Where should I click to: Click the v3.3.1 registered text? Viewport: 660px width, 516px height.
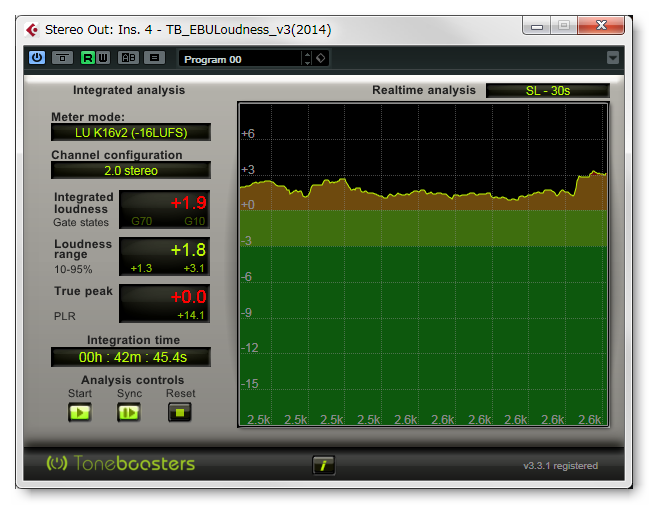click(x=560, y=465)
